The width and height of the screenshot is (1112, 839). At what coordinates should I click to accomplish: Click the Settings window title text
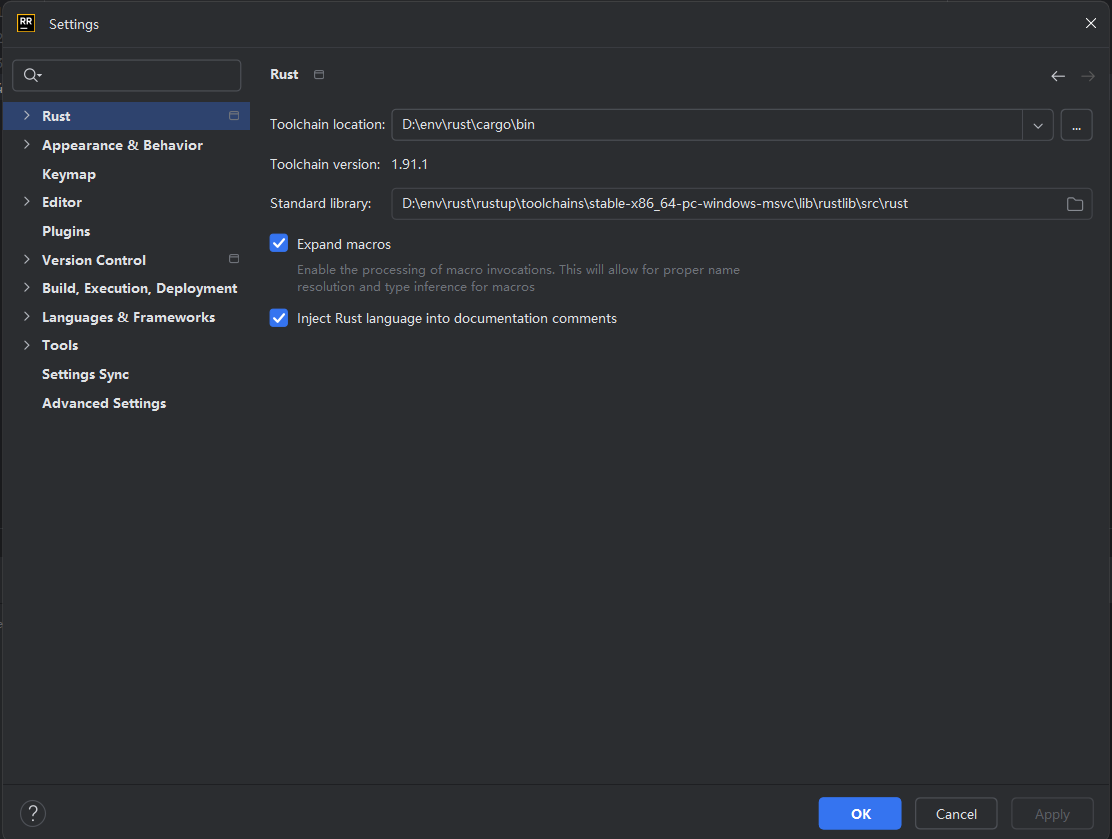(74, 24)
